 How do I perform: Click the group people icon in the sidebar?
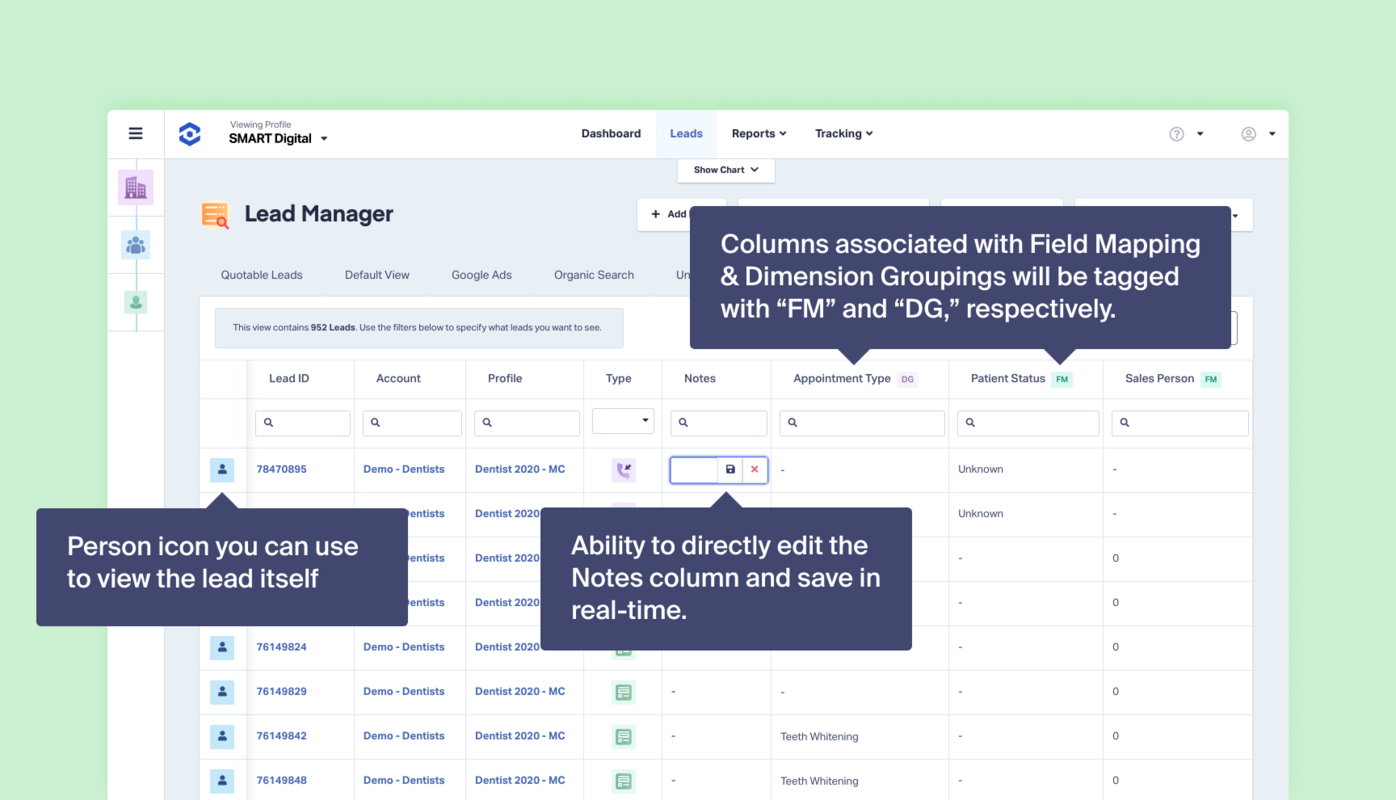click(135, 245)
